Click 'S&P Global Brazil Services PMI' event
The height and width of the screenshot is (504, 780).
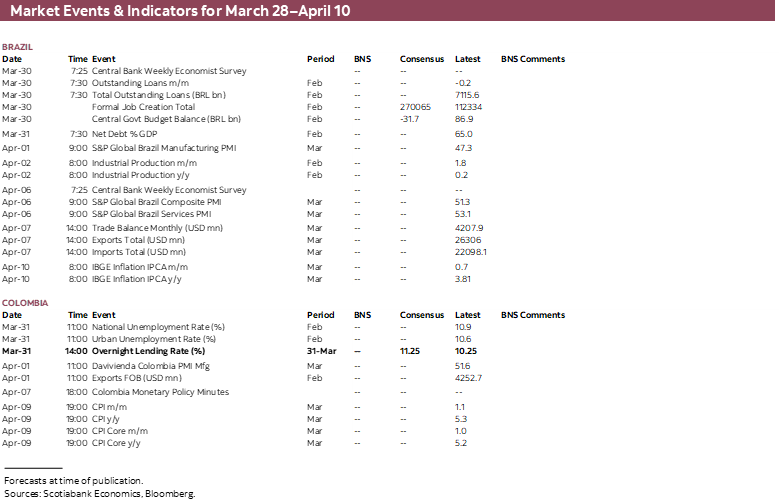pyautogui.click(x=152, y=214)
